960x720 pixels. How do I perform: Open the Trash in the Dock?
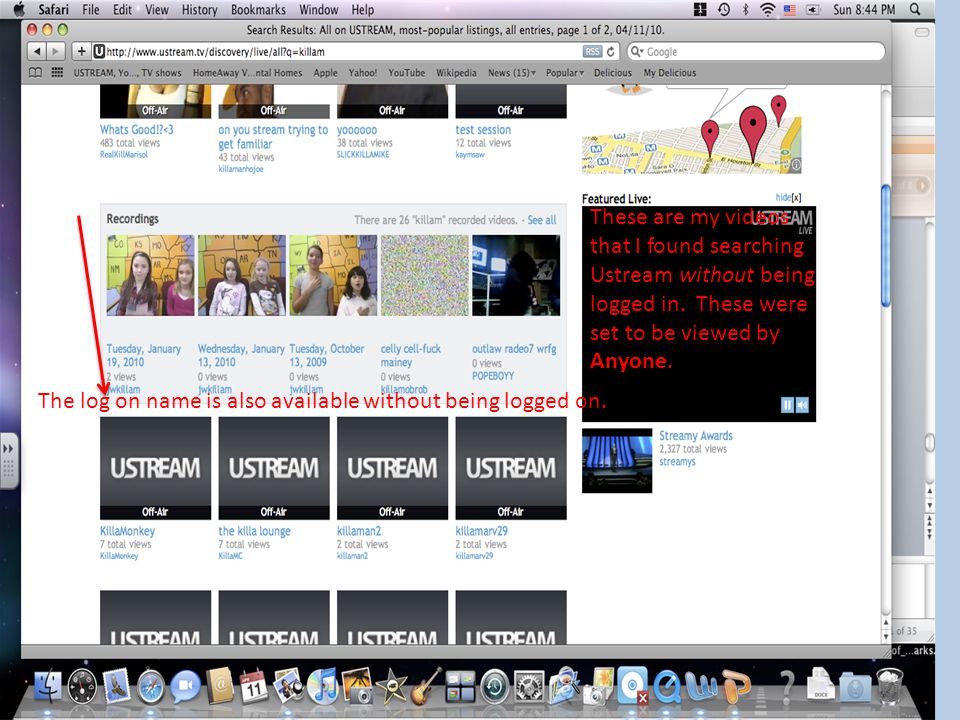pos(890,686)
